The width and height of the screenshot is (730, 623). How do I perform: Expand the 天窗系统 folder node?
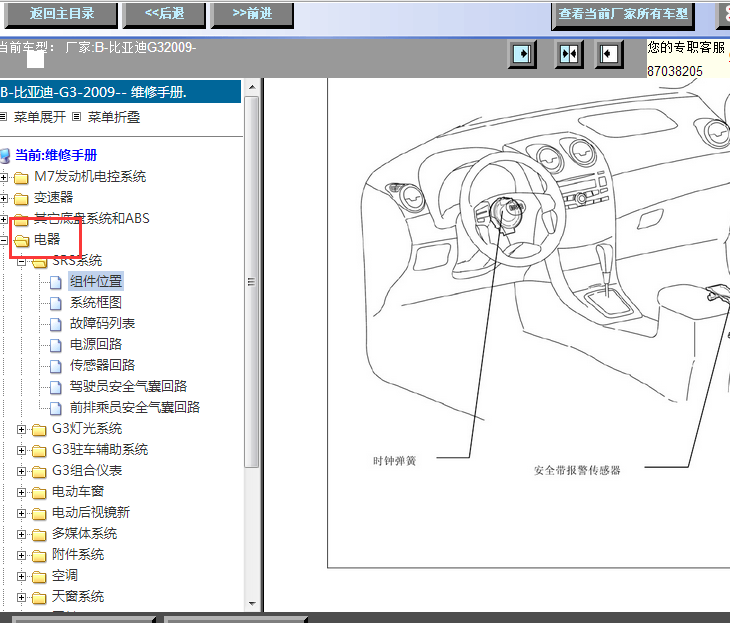21,597
